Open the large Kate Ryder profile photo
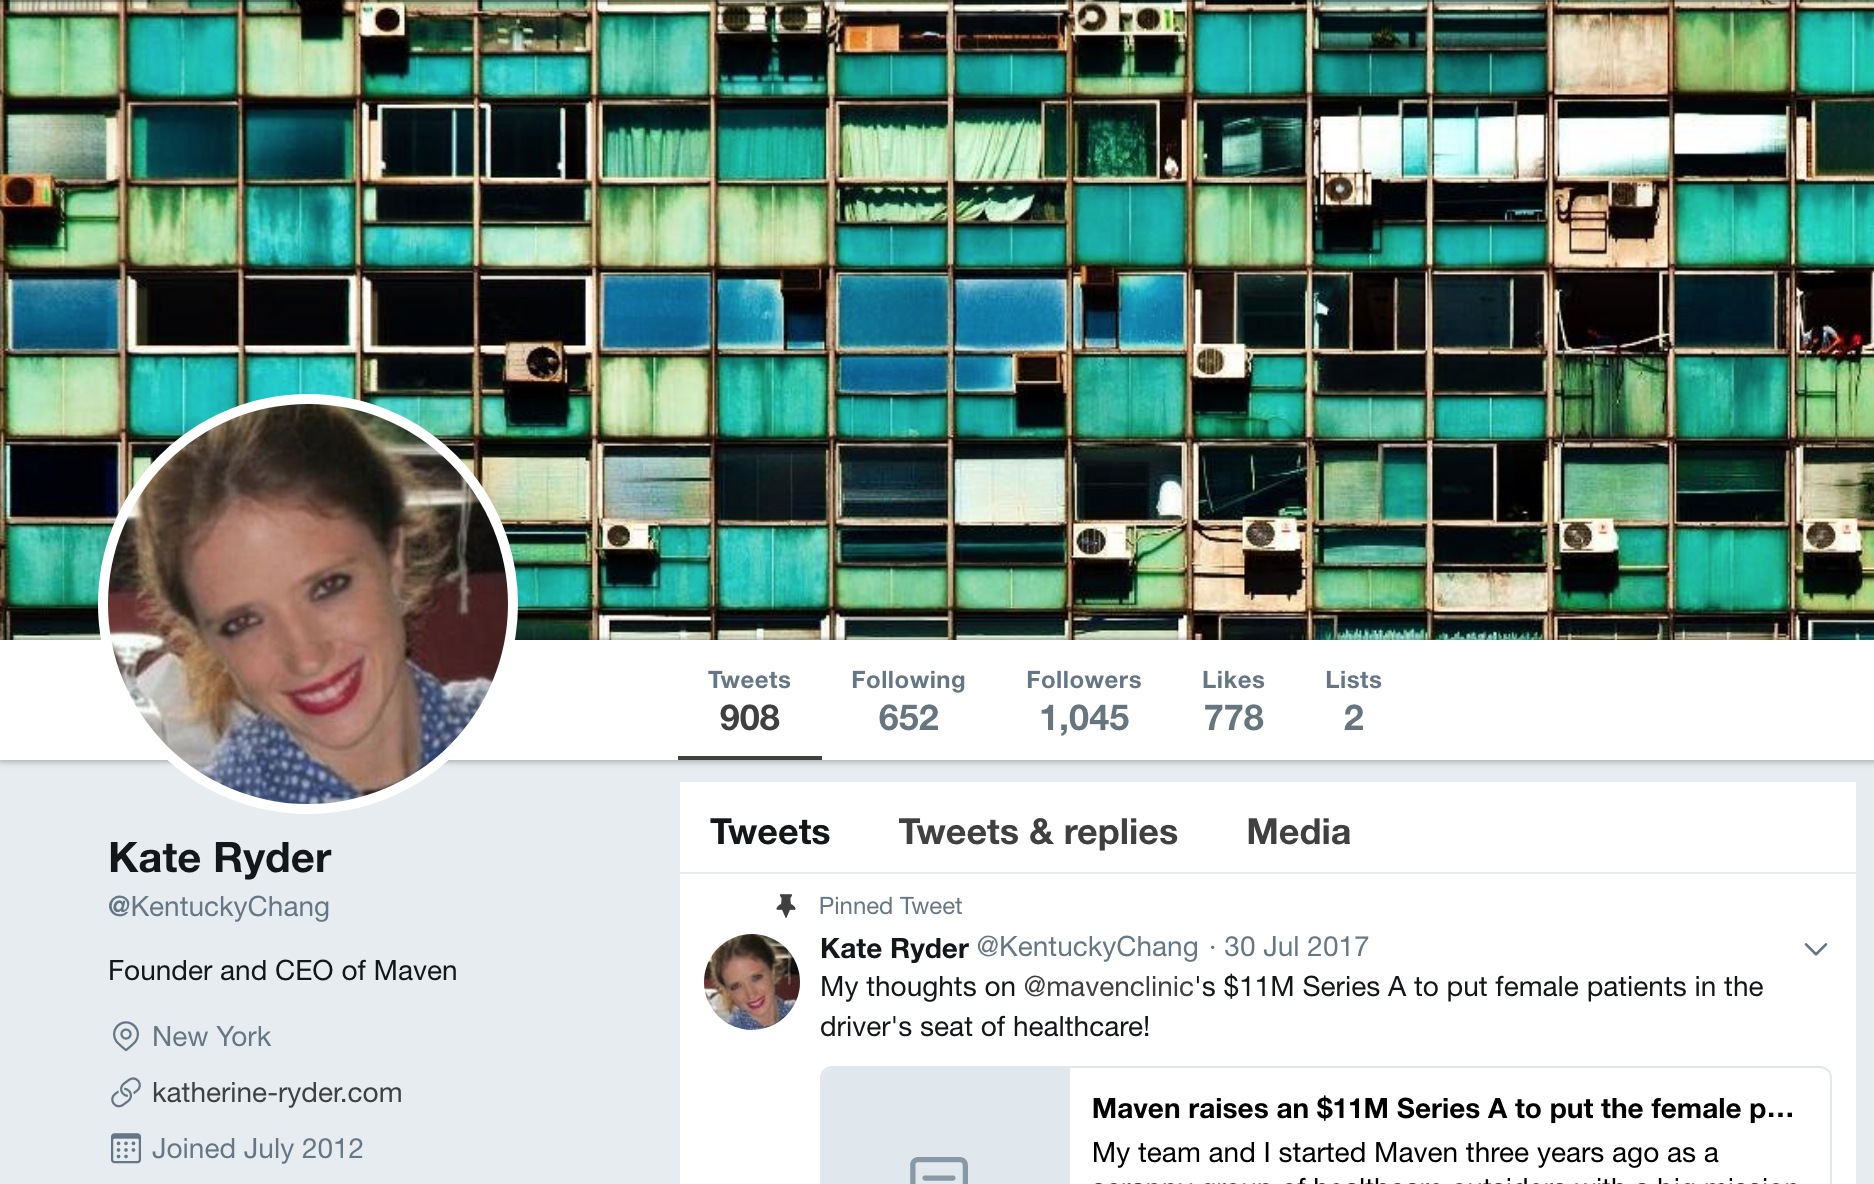The height and width of the screenshot is (1184, 1874). 308,603
